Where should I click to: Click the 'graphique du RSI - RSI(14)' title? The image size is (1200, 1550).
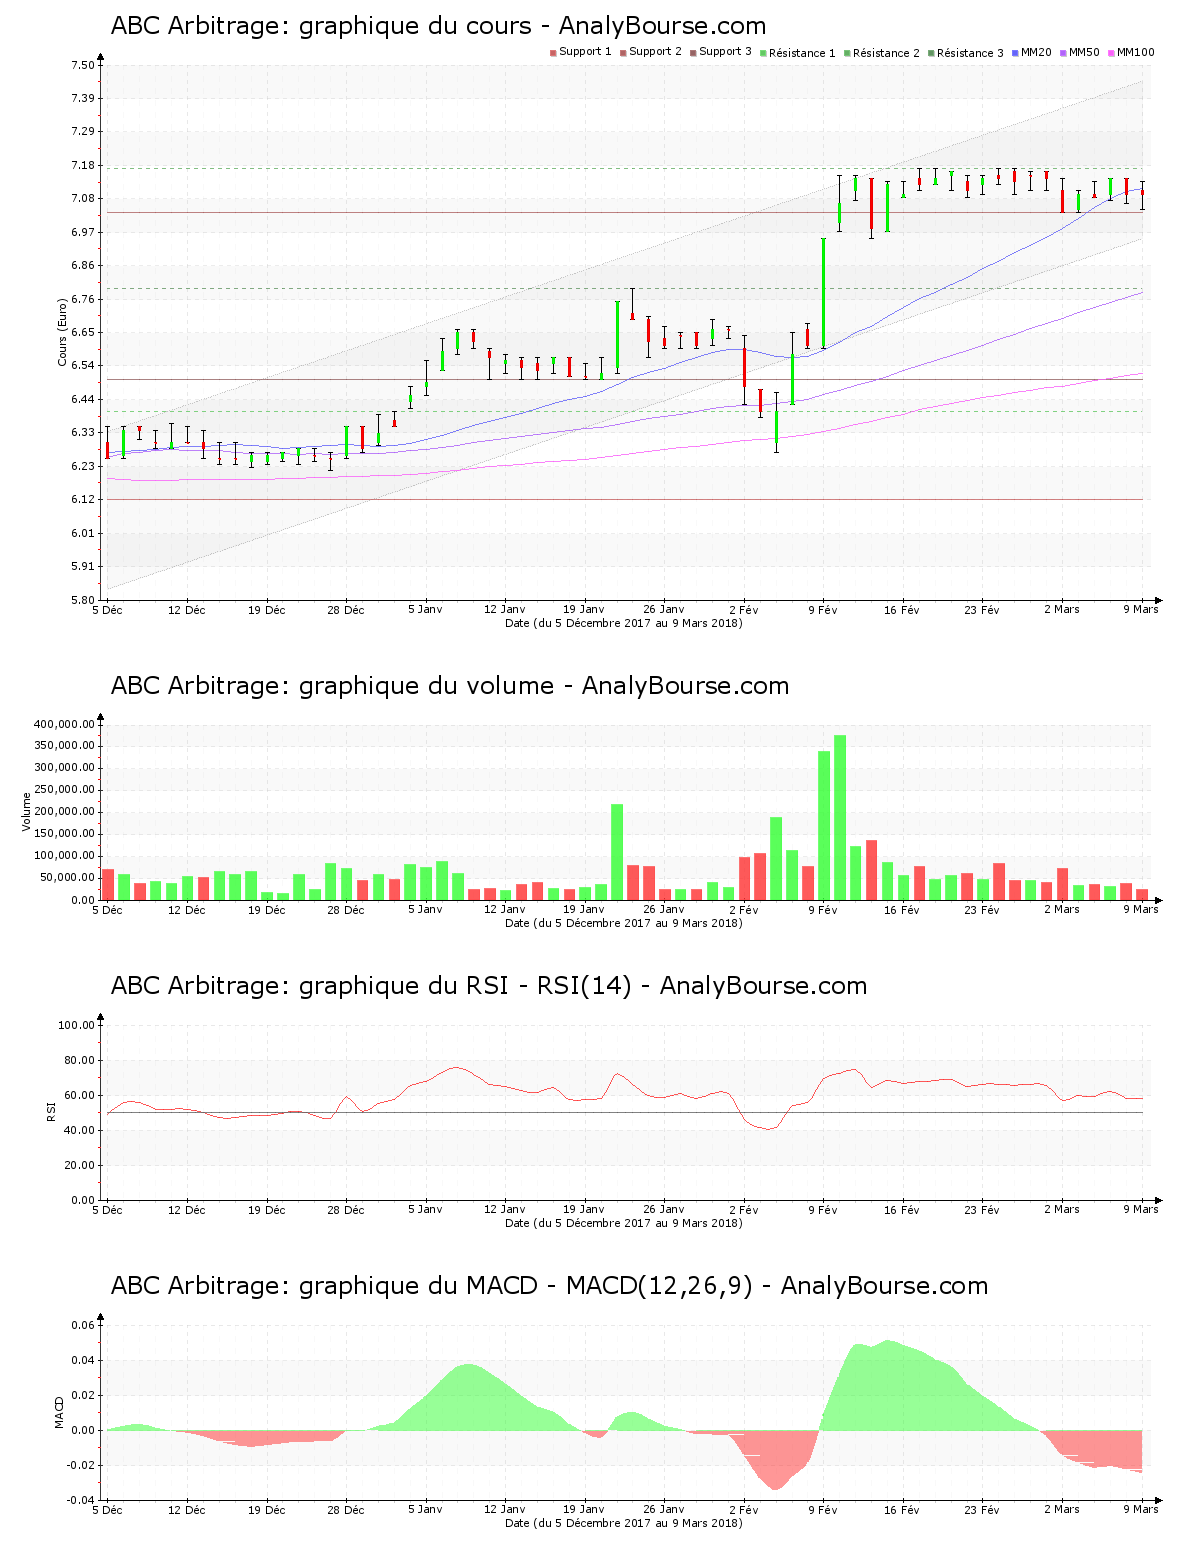pos(488,986)
